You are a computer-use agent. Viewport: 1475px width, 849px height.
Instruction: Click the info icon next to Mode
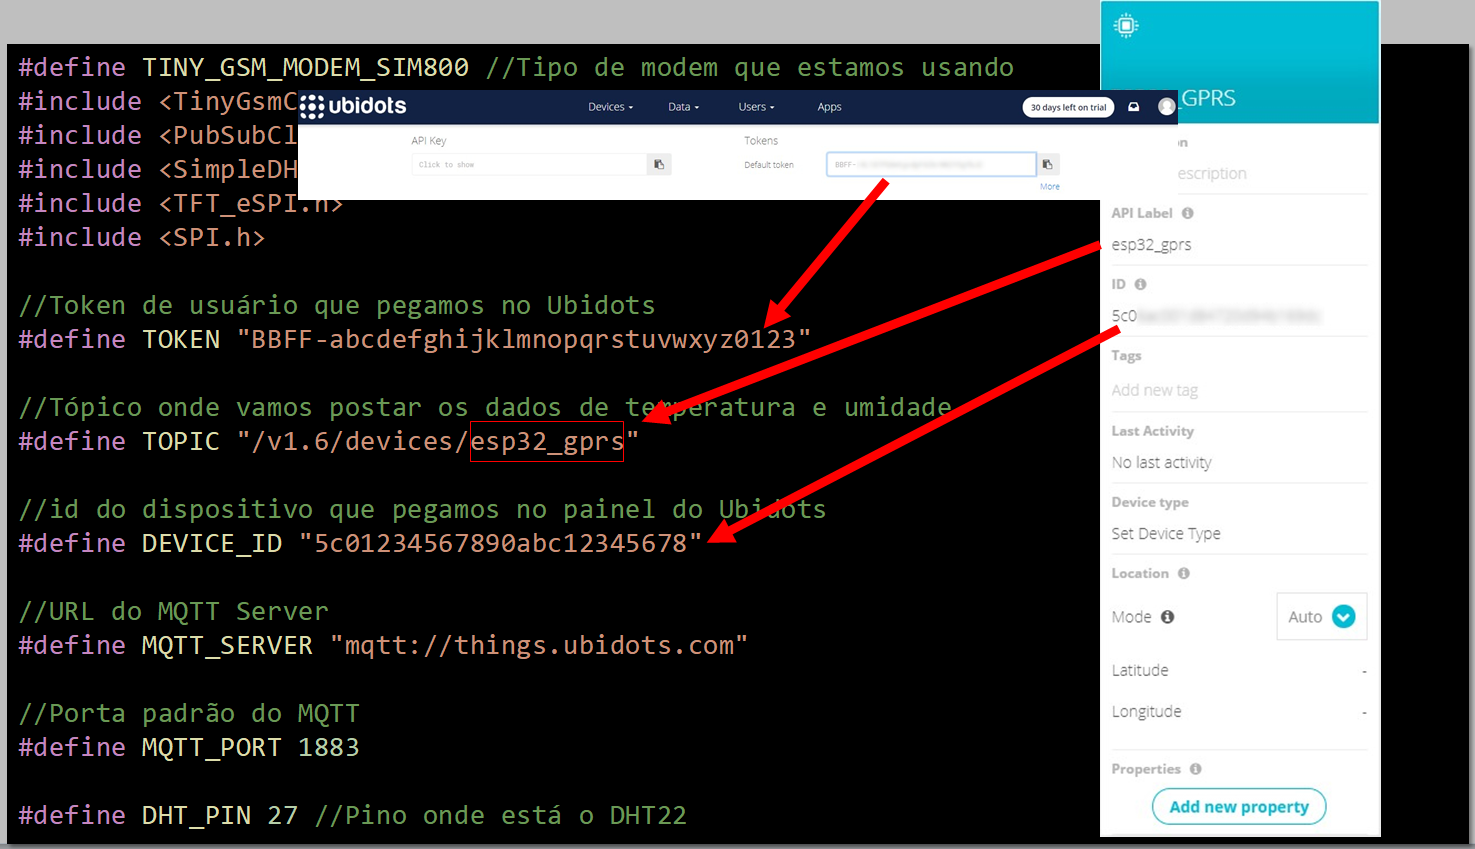point(1166,617)
